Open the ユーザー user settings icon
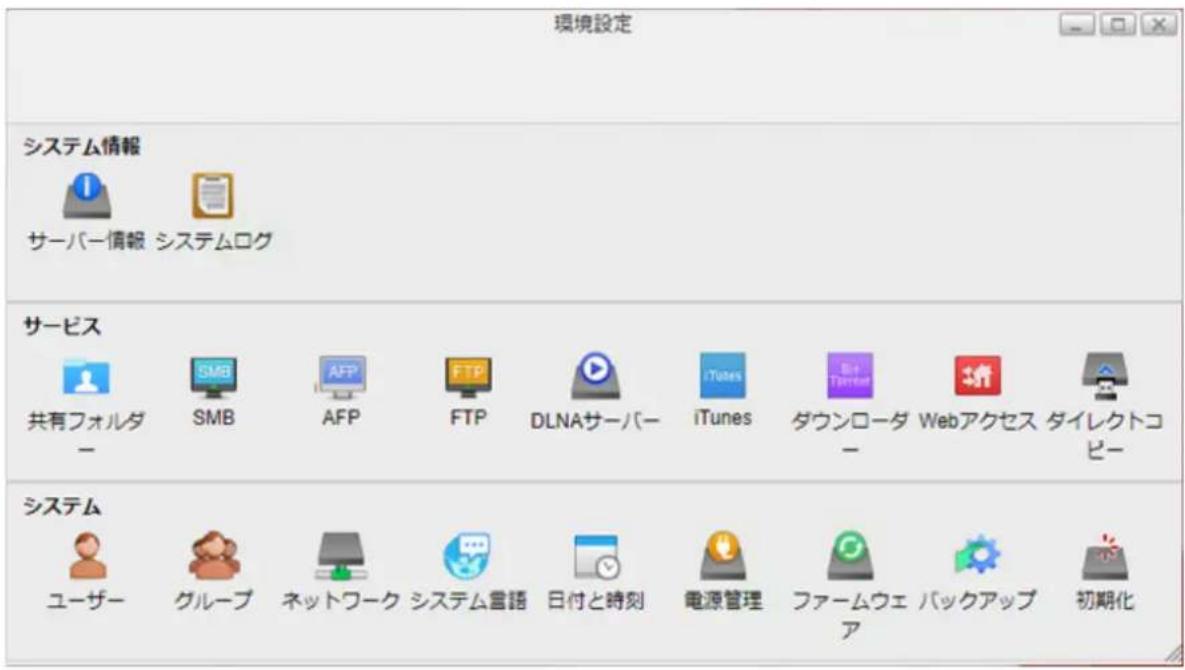Screen dimensions: 1185x670 coord(87,555)
